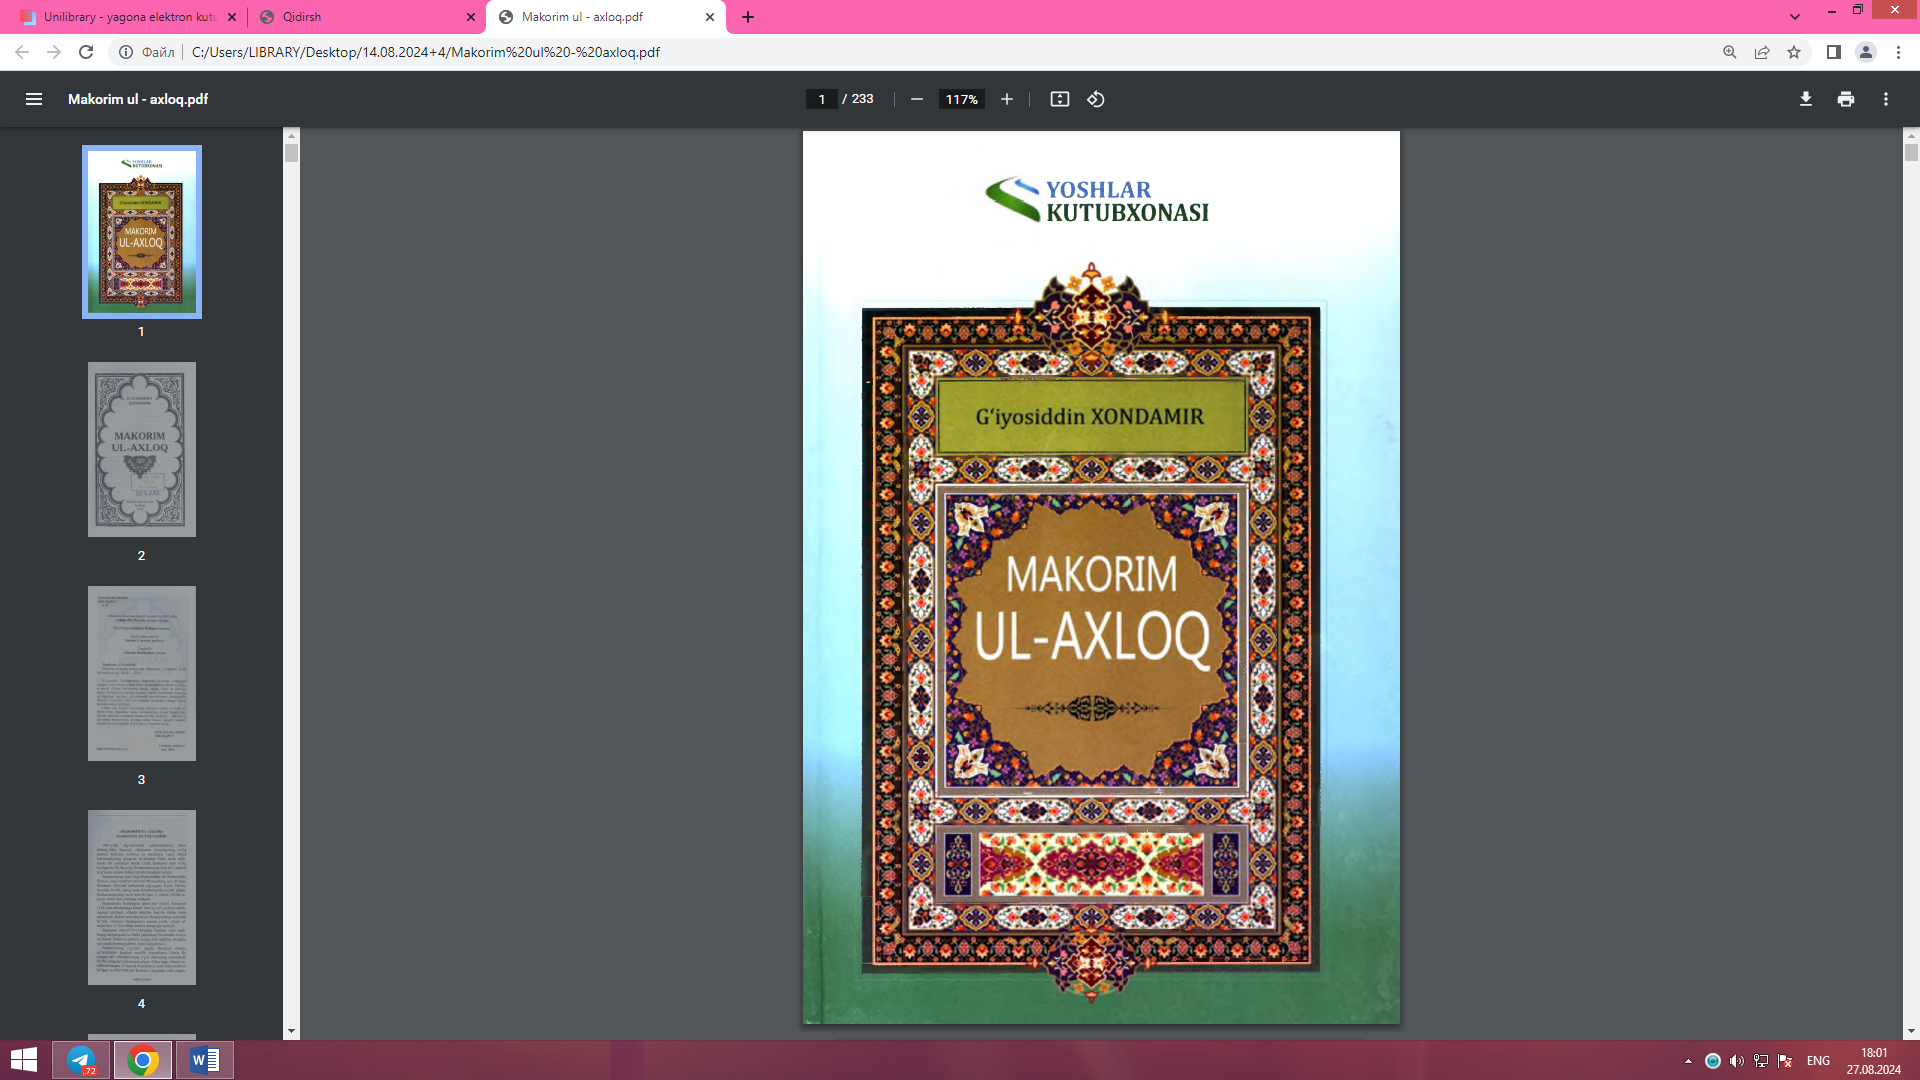Open the clock and date flyout
Screen dimensions: 1920x1080
[x=1874, y=1061]
